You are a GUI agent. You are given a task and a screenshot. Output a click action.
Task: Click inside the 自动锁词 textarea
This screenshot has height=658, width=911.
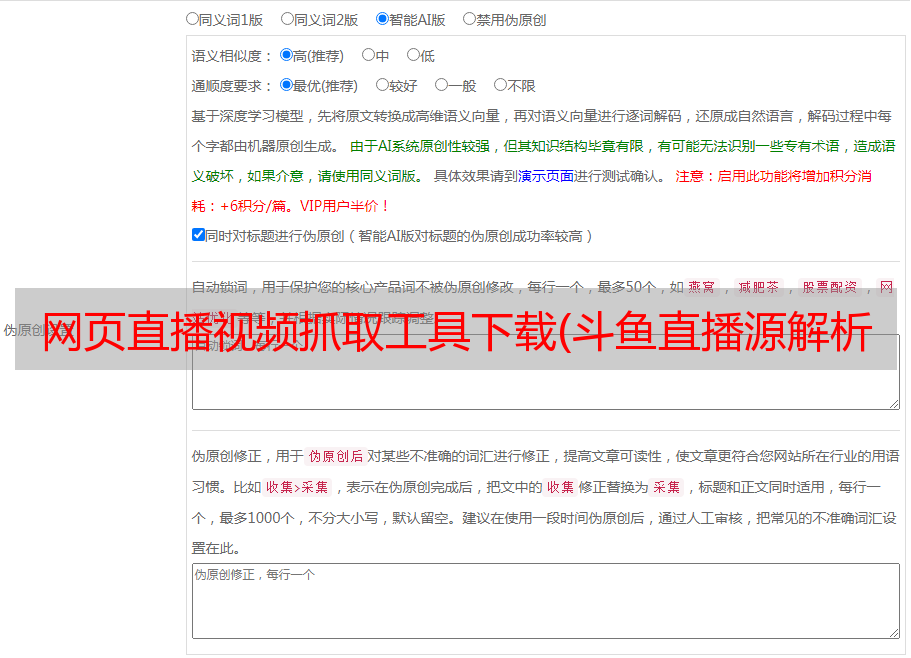(x=546, y=372)
